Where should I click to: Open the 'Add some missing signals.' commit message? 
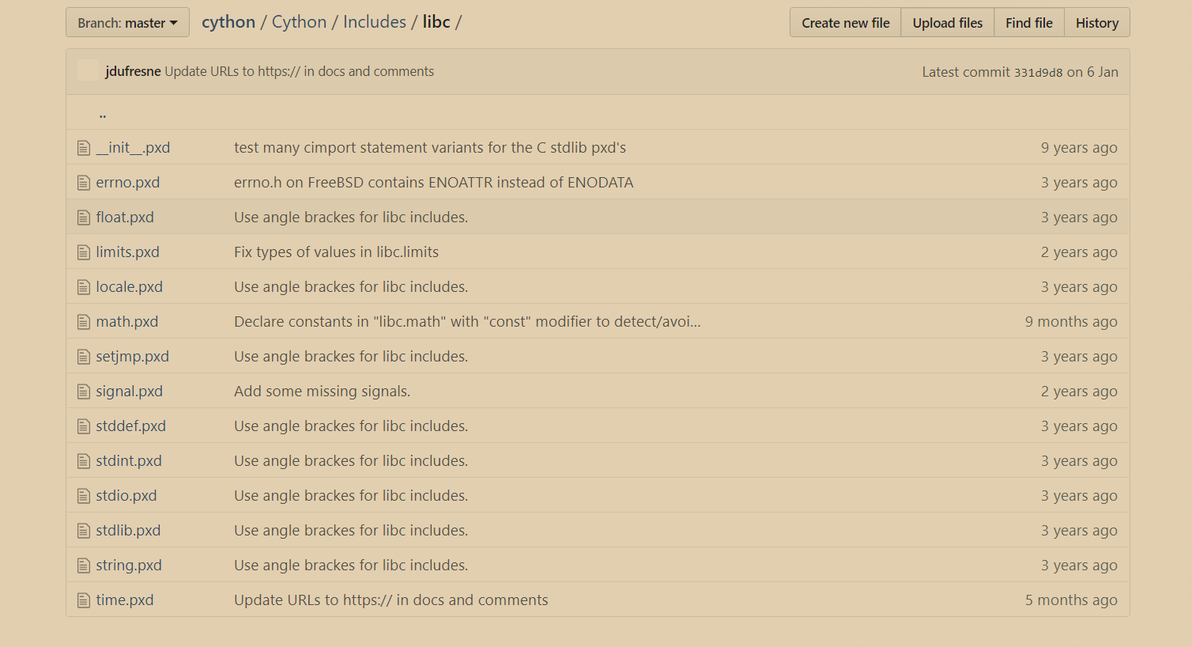pos(322,392)
